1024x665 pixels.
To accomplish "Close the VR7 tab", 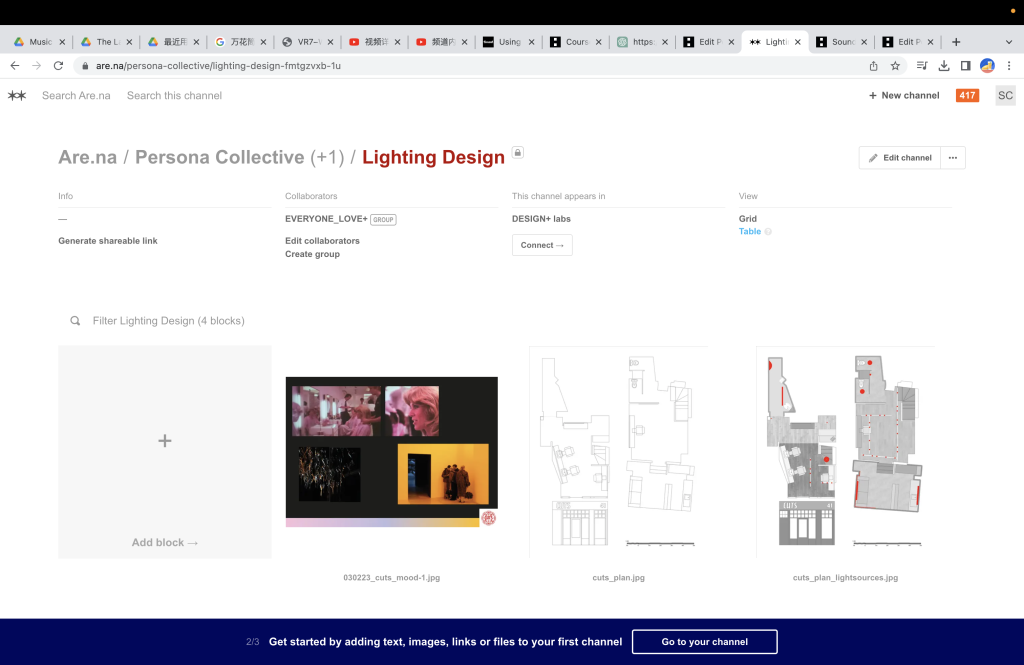I will 330,42.
